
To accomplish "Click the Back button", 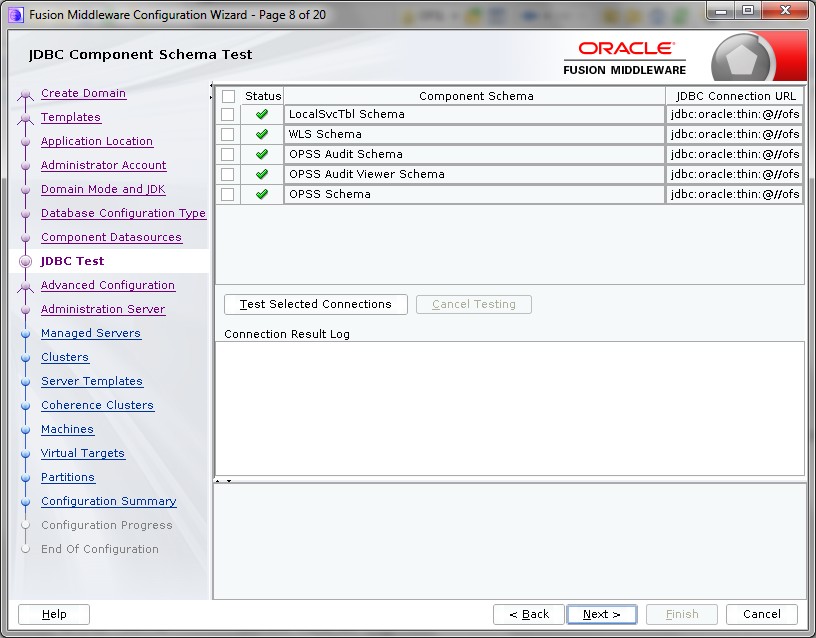I will [x=529, y=614].
